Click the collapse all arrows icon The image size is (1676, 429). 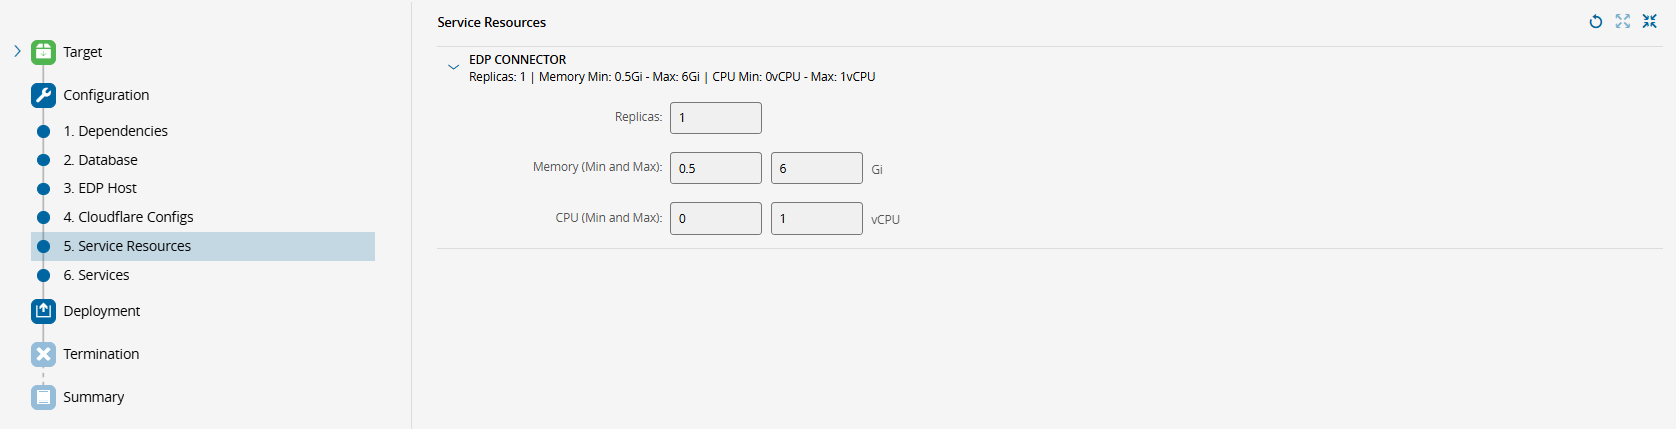pos(1650,21)
